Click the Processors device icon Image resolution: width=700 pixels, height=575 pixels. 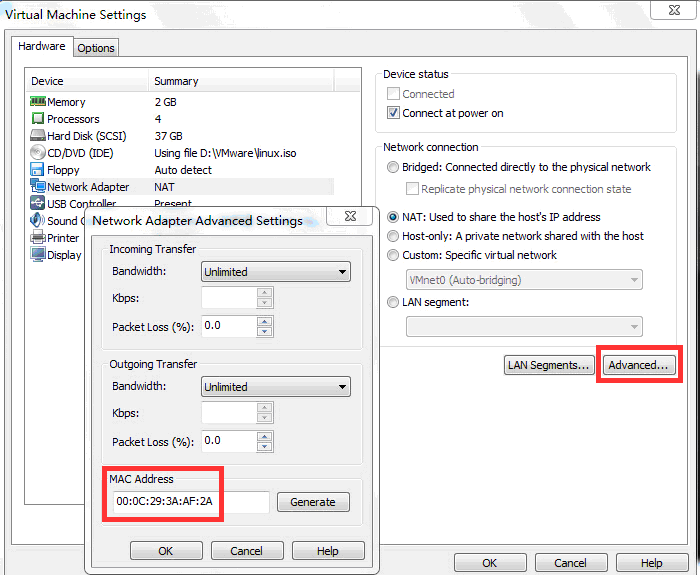[38, 119]
